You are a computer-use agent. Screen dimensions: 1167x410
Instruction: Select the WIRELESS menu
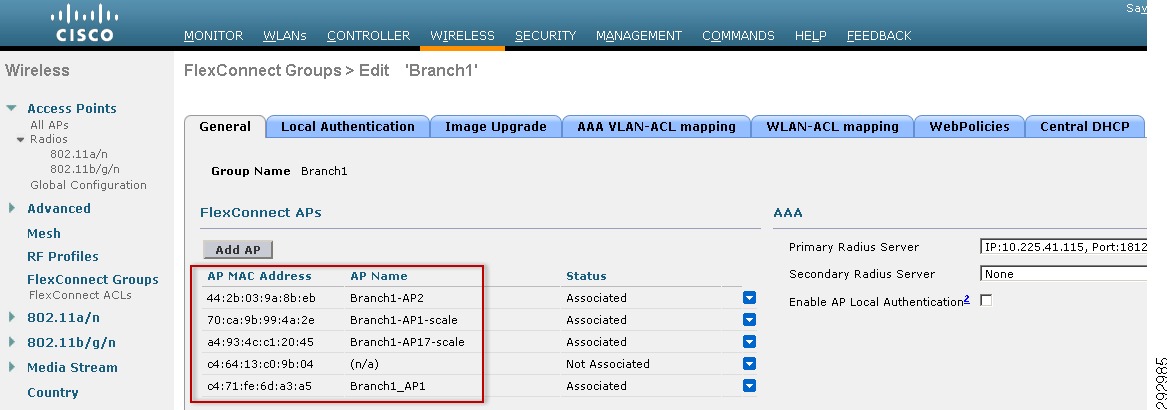pos(462,36)
